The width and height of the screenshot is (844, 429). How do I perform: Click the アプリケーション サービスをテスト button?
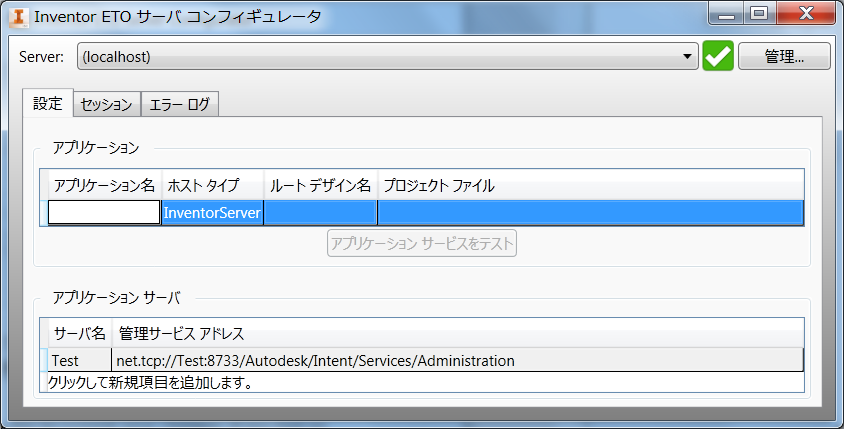coord(422,243)
